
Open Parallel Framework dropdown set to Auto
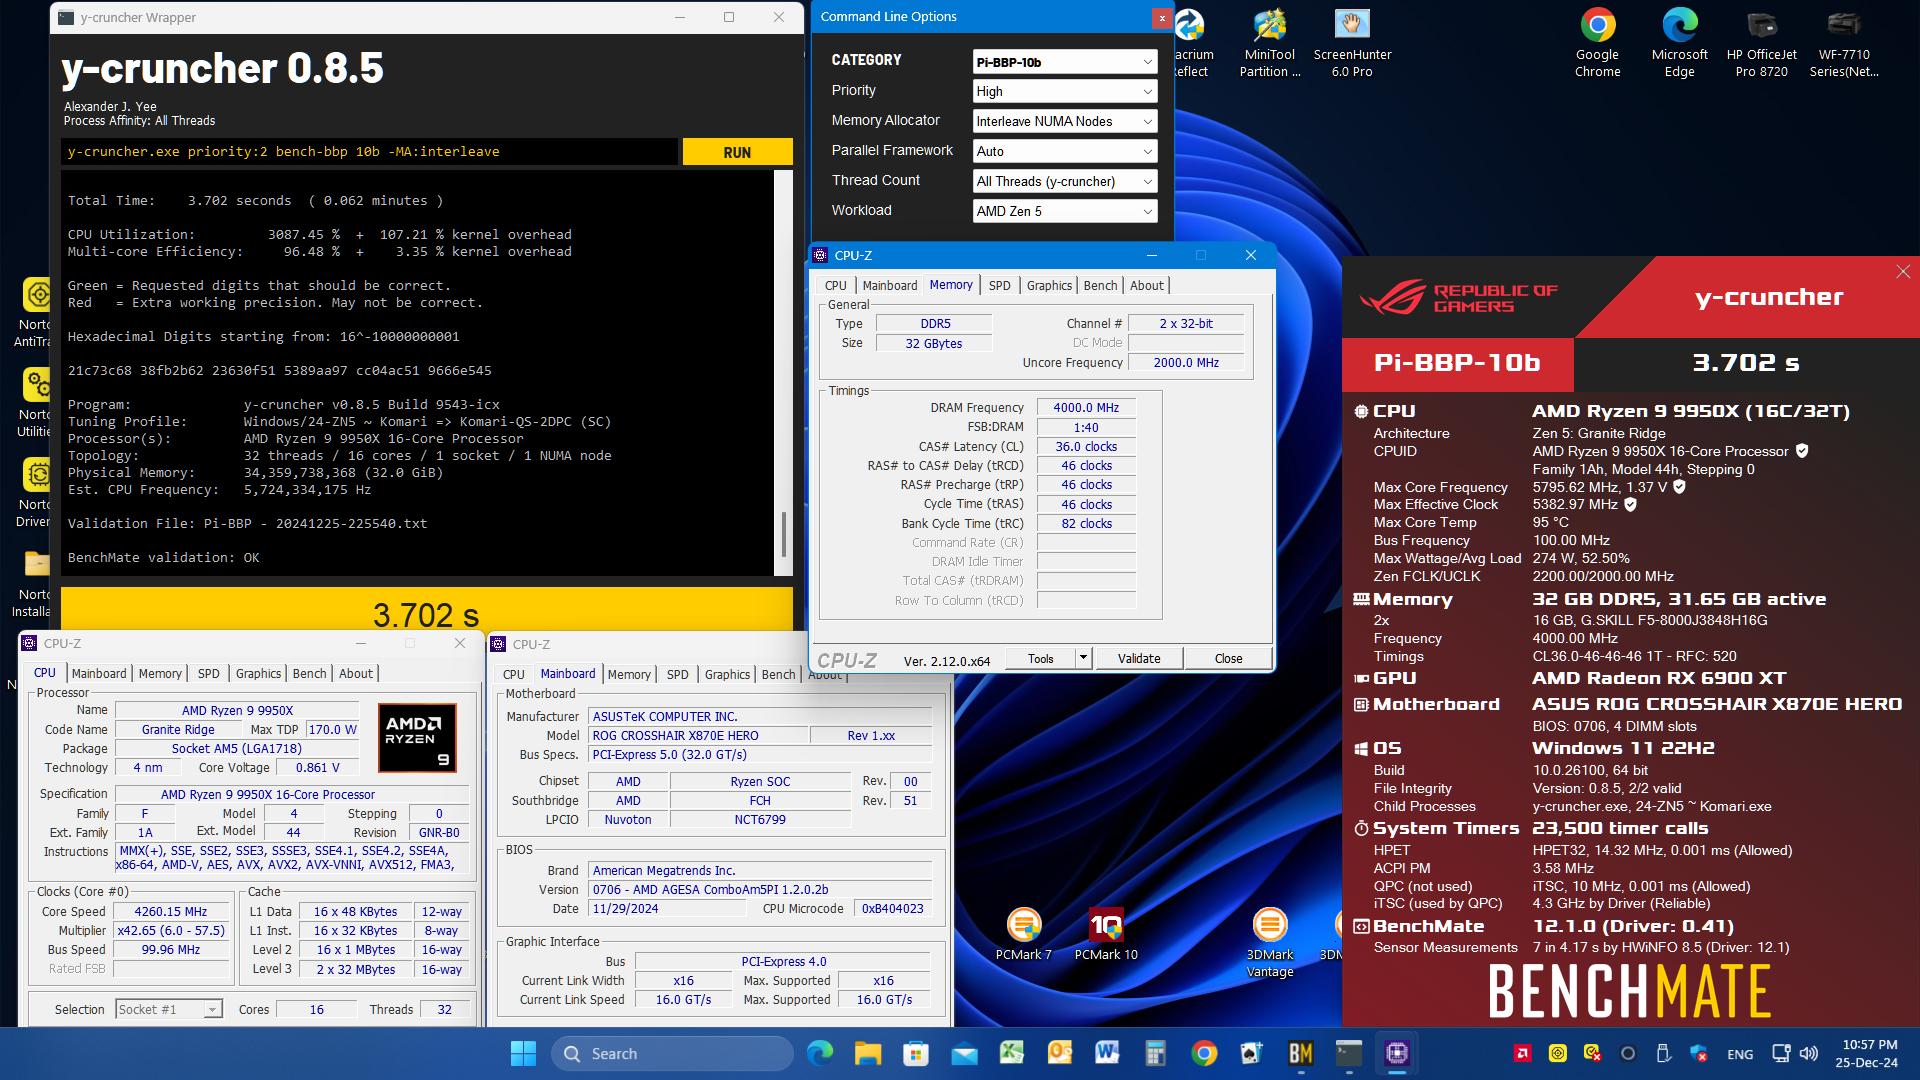pyautogui.click(x=1064, y=152)
